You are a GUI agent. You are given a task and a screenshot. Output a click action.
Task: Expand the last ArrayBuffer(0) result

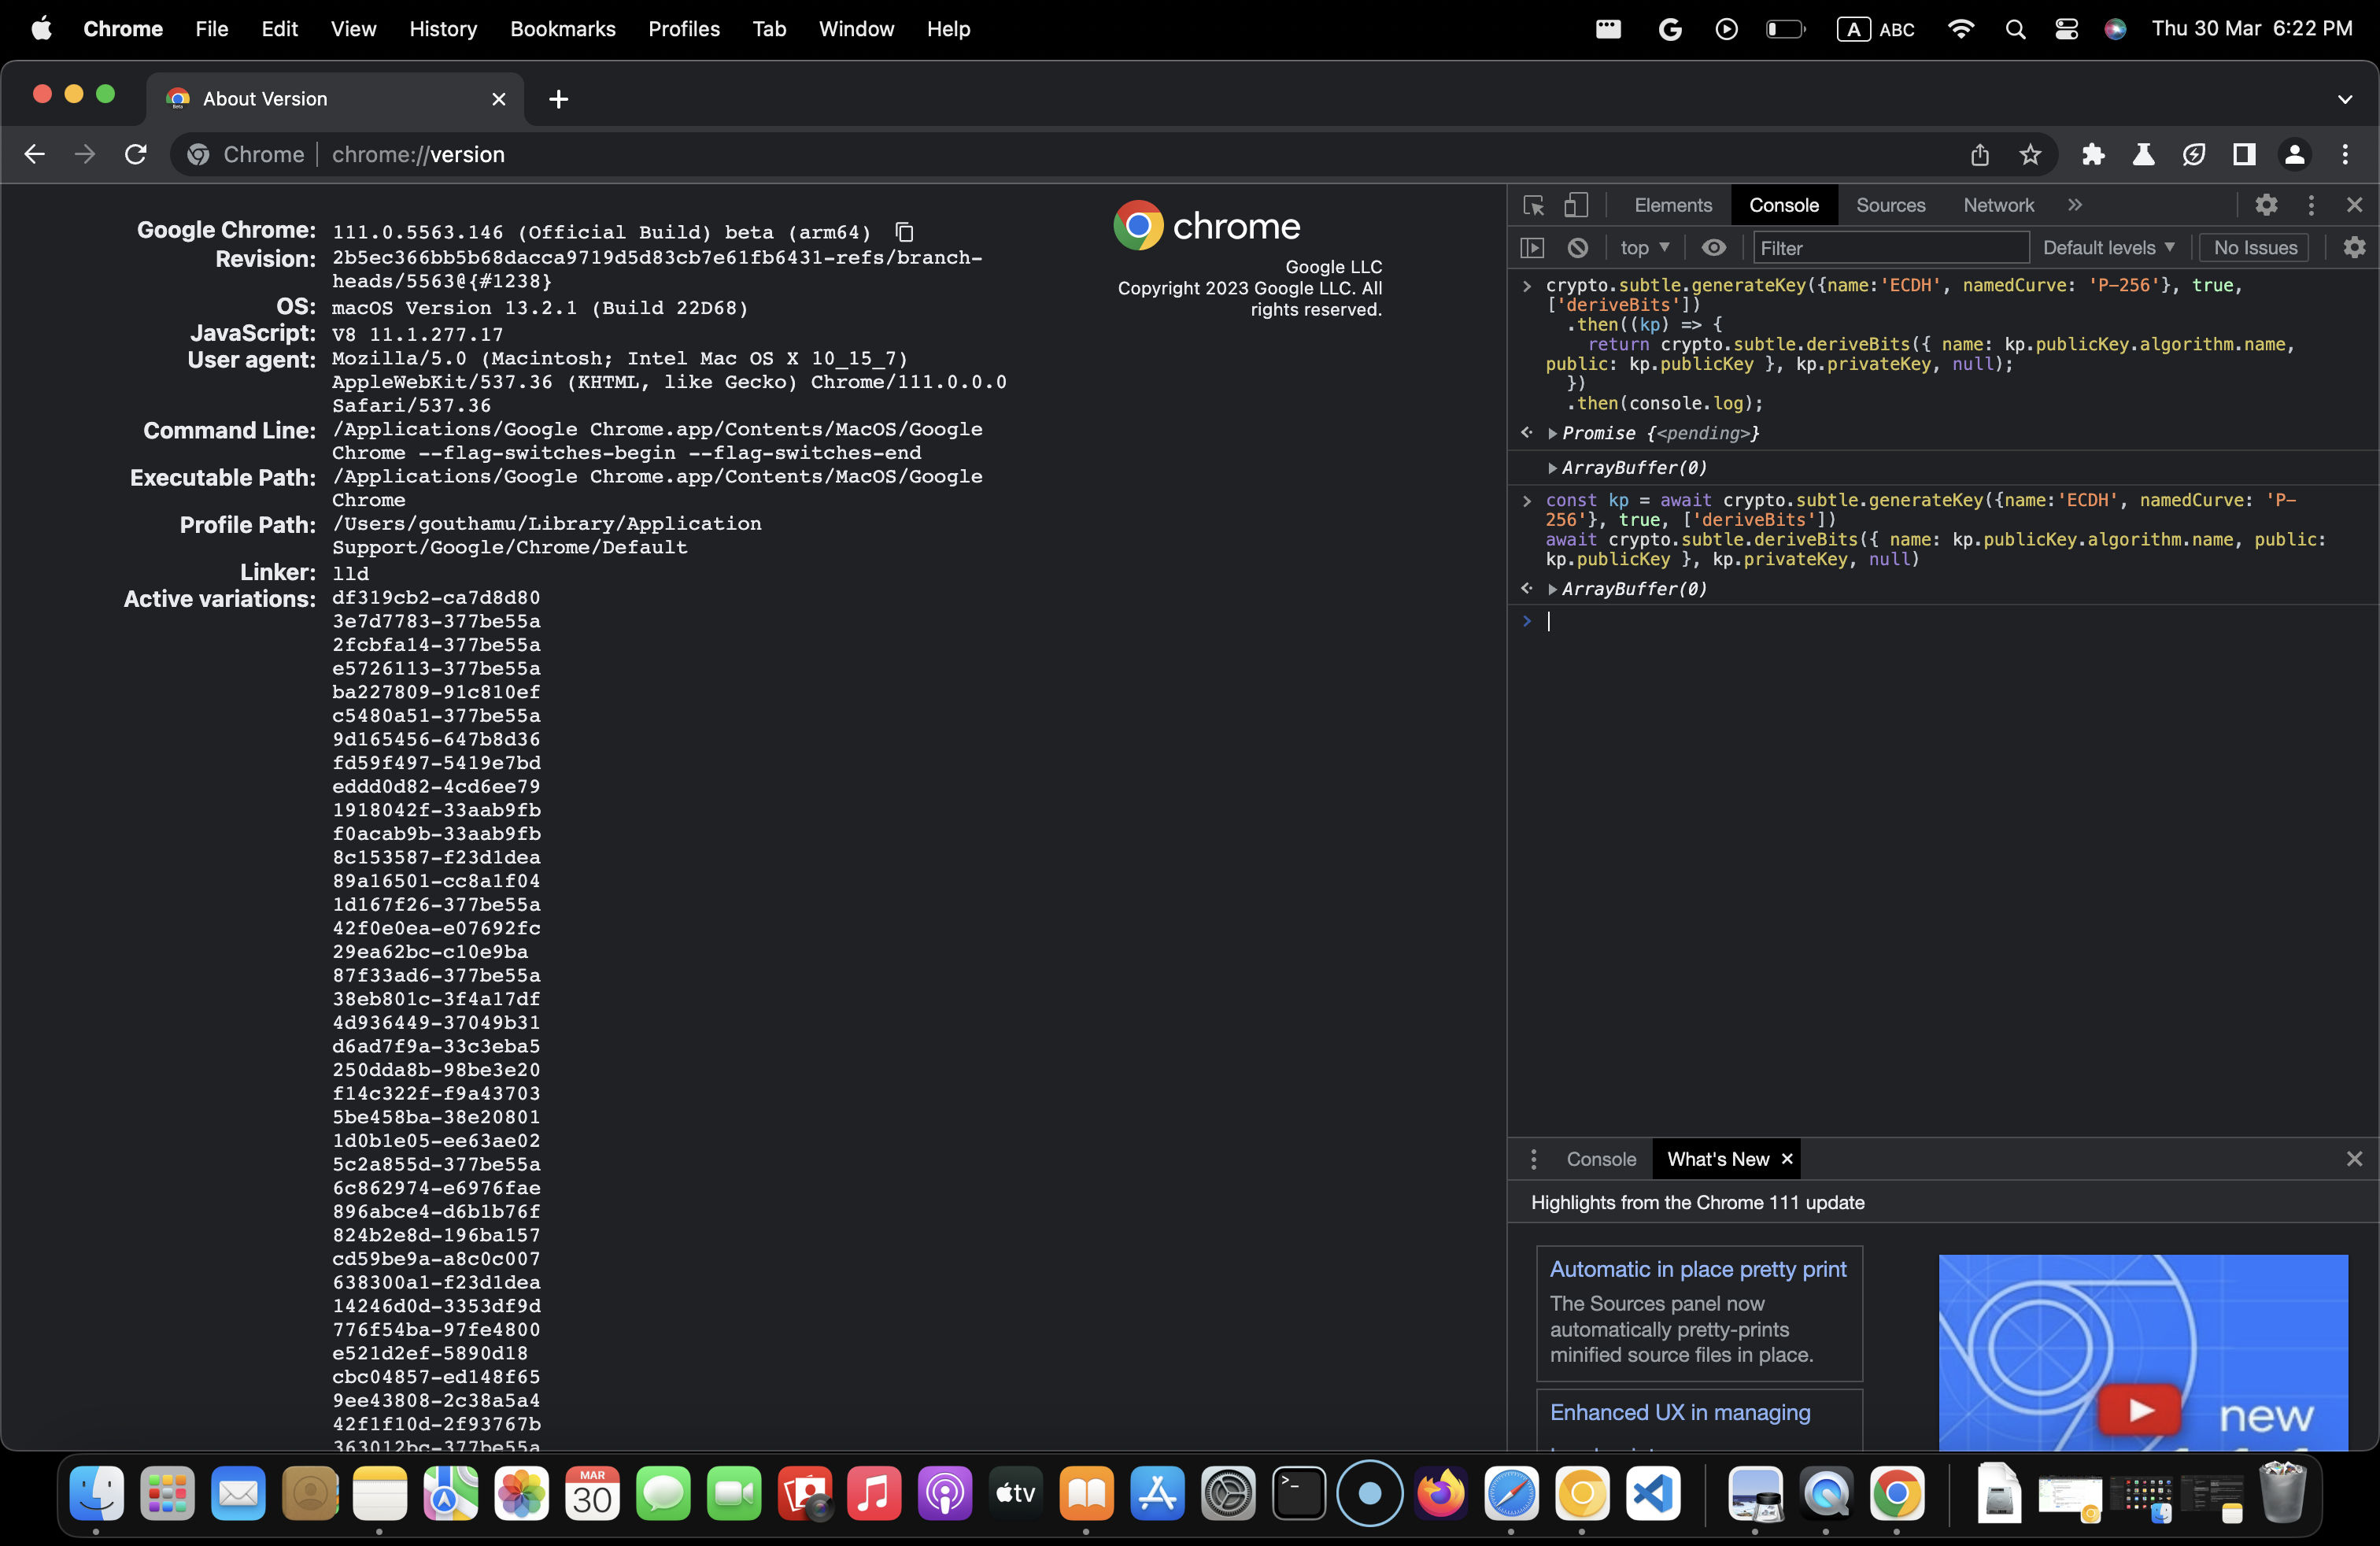(x=1552, y=589)
